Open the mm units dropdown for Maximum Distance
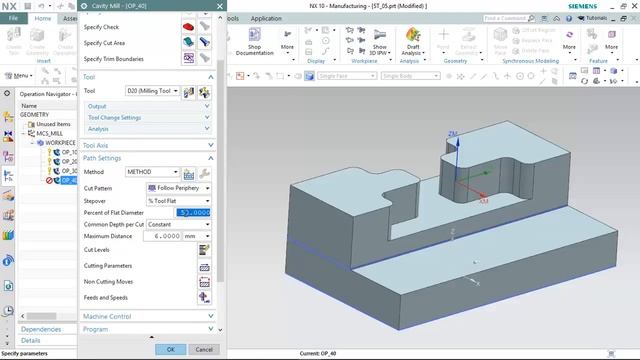The image size is (640, 360). [197, 236]
